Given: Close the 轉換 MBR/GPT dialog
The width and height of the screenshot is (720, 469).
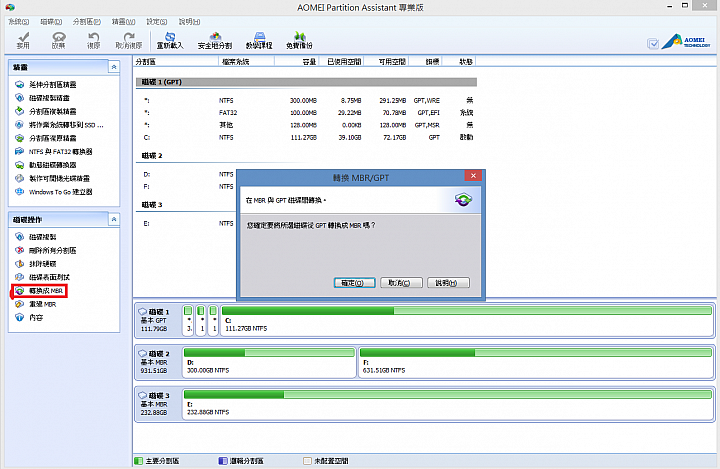Looking at the screenshot, I should coord(473,175).
